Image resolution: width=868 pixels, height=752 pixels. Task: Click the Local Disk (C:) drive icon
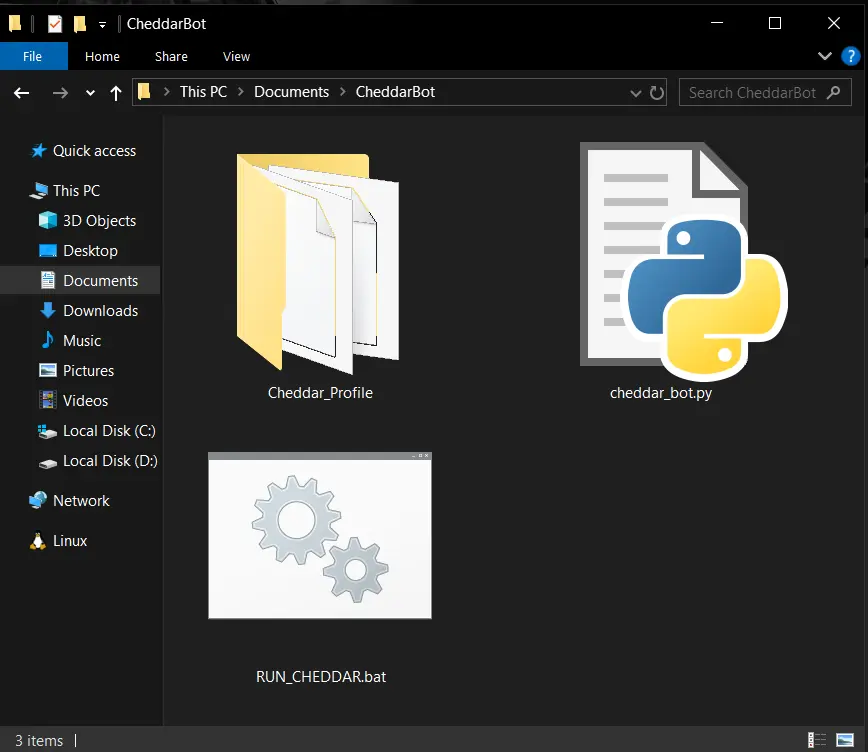pyautogui.click(x=48, y=431)
